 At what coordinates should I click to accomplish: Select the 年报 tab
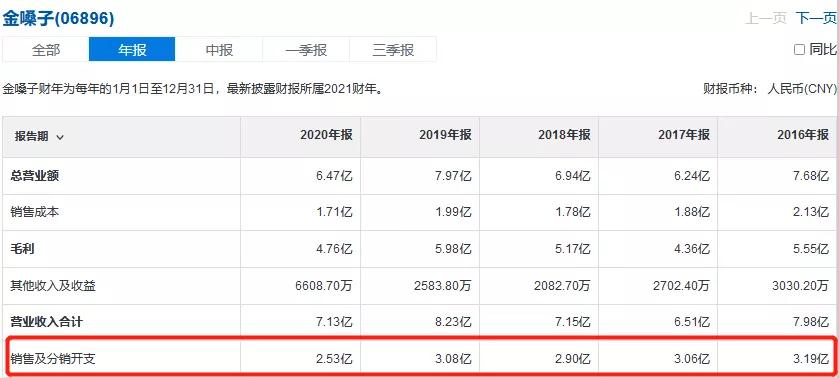click(x=132, y=50)
